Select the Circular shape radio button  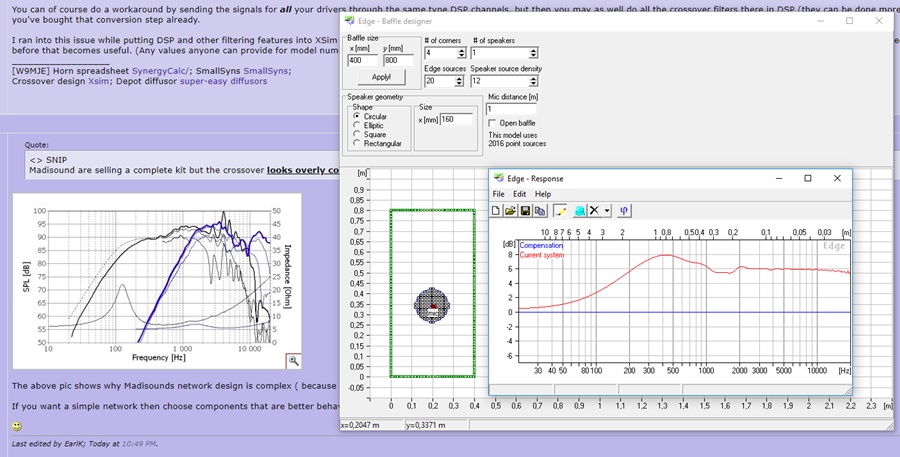(357, 116)
